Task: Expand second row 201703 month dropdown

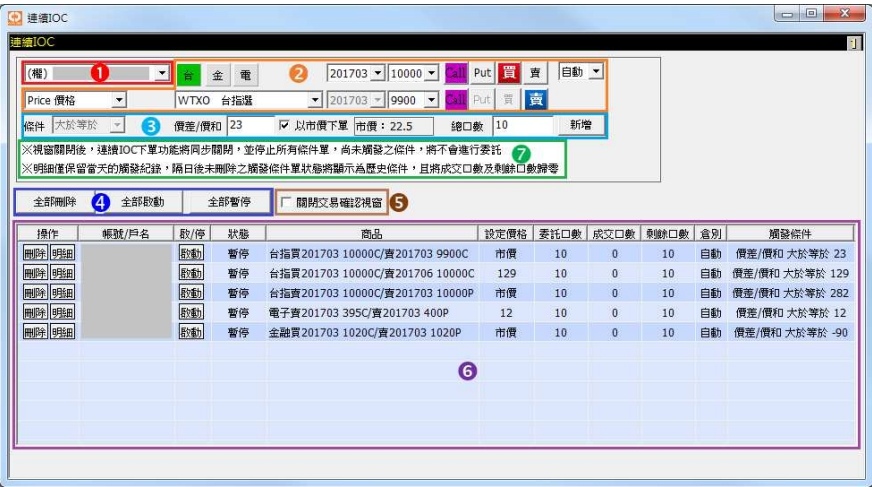Action: [x=378, y=100]
